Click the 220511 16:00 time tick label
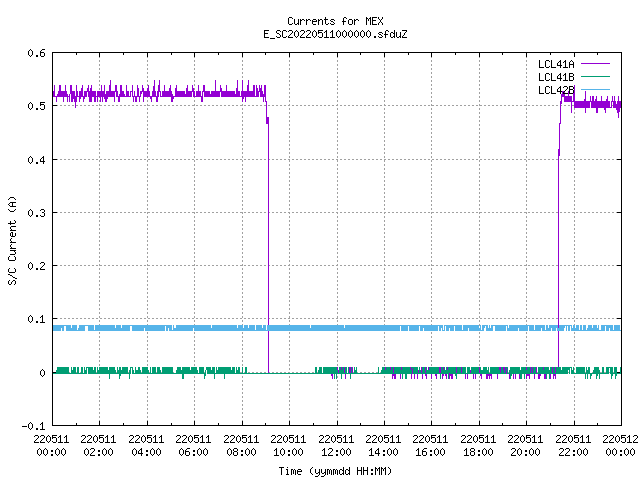The width and height of the screenshot is (640, 480). click(x=431, y=446)
